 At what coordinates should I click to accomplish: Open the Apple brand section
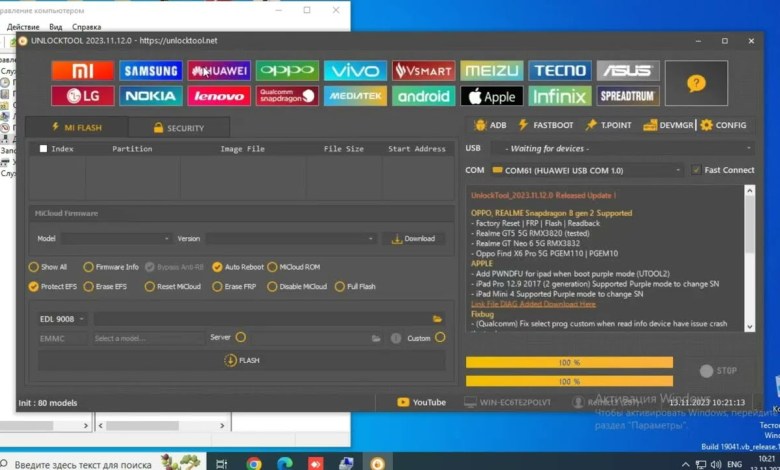[x=491, y=97]
